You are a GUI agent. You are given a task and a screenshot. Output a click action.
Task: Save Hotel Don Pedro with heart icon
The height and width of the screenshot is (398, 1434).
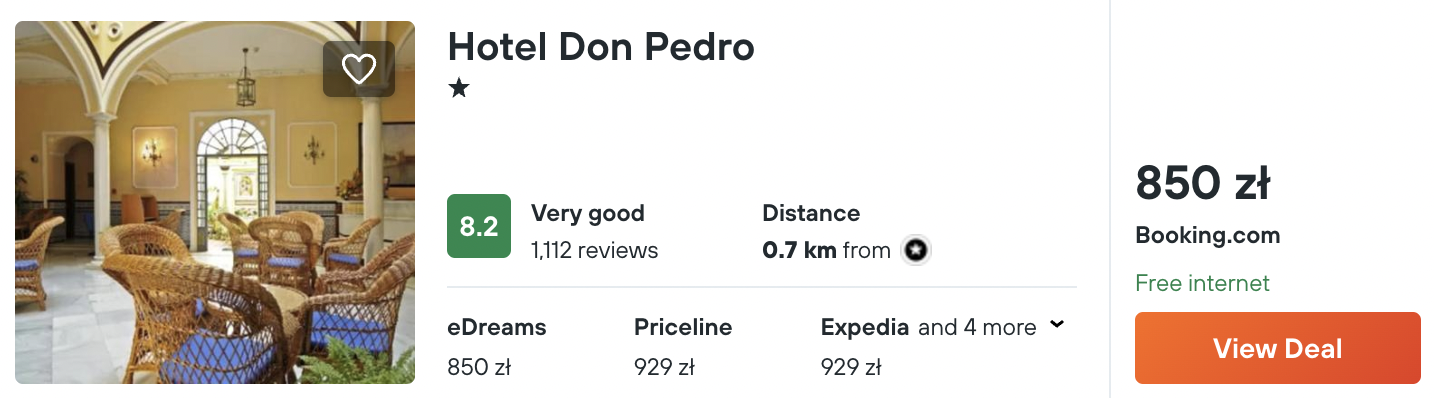[359, 68]
